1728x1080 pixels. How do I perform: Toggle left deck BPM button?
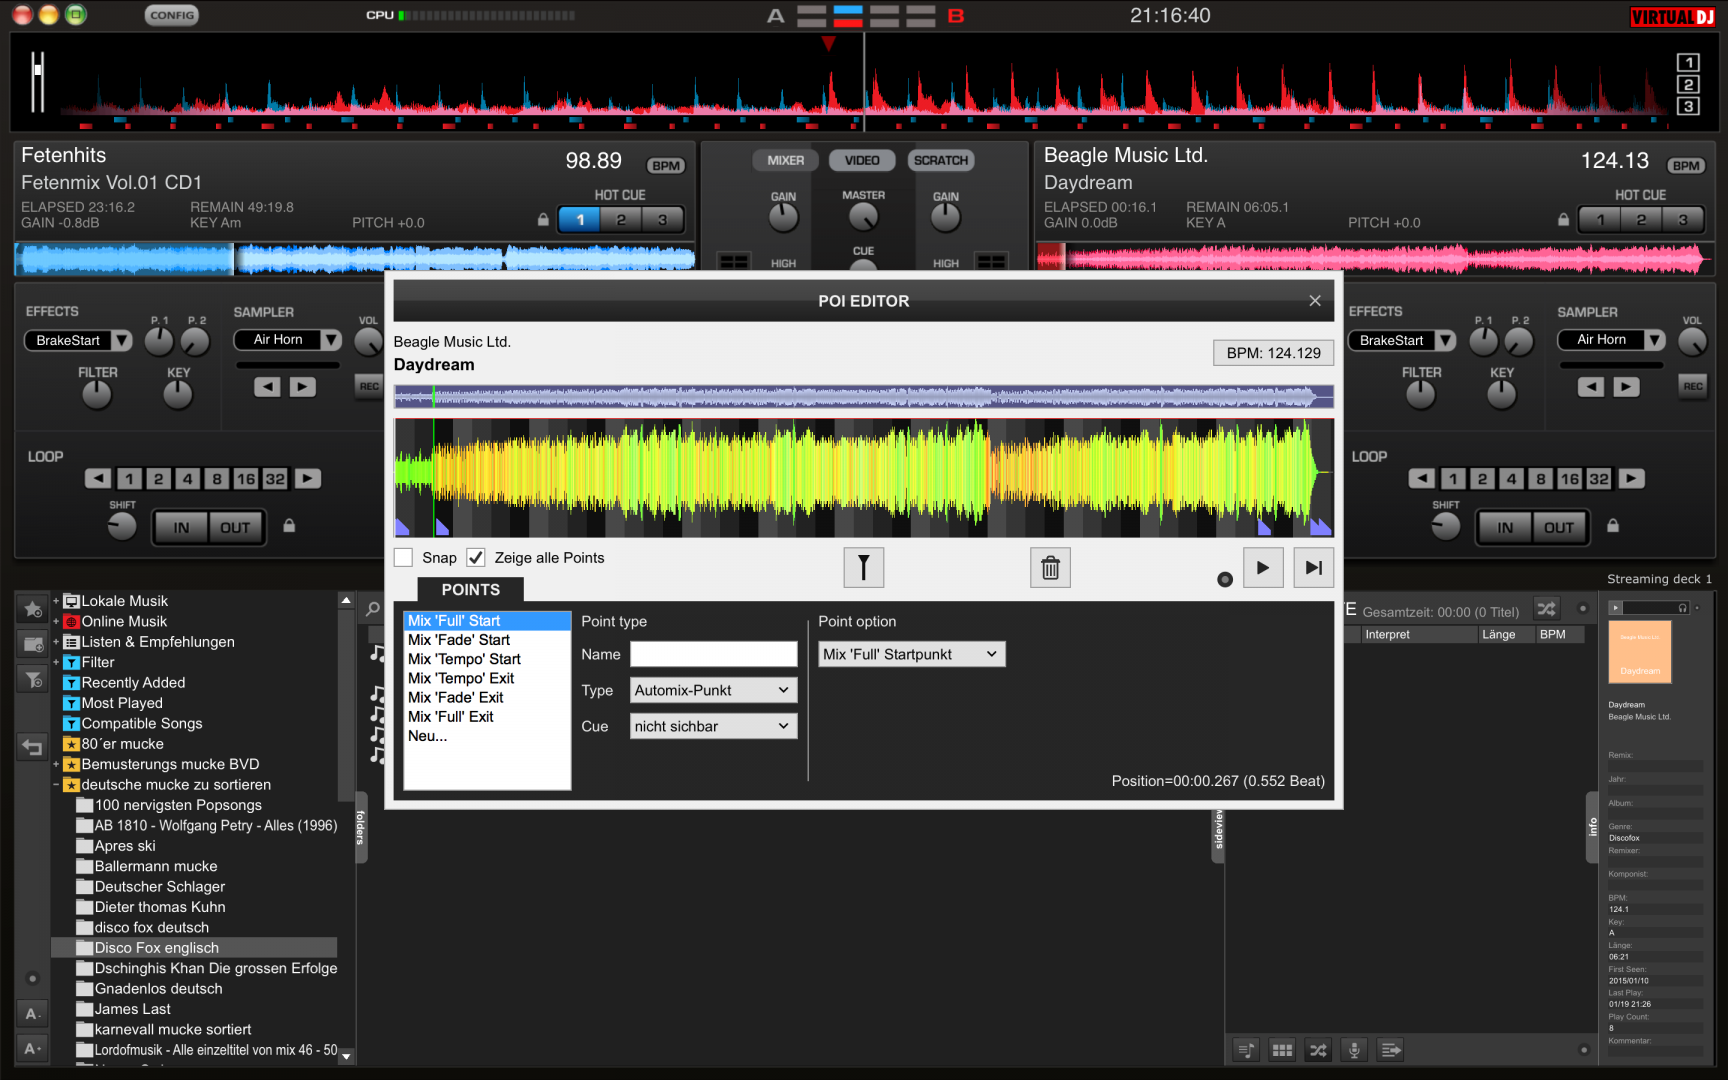coord(665,166)
